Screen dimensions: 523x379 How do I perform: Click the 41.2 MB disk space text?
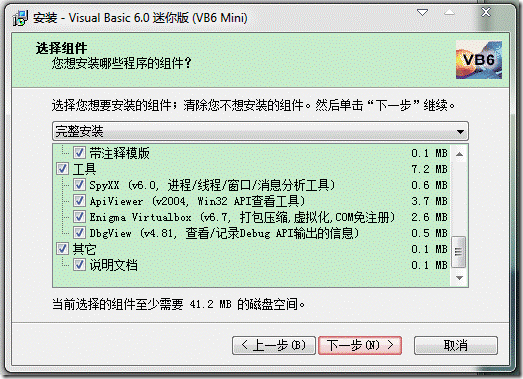coord(210,304)
